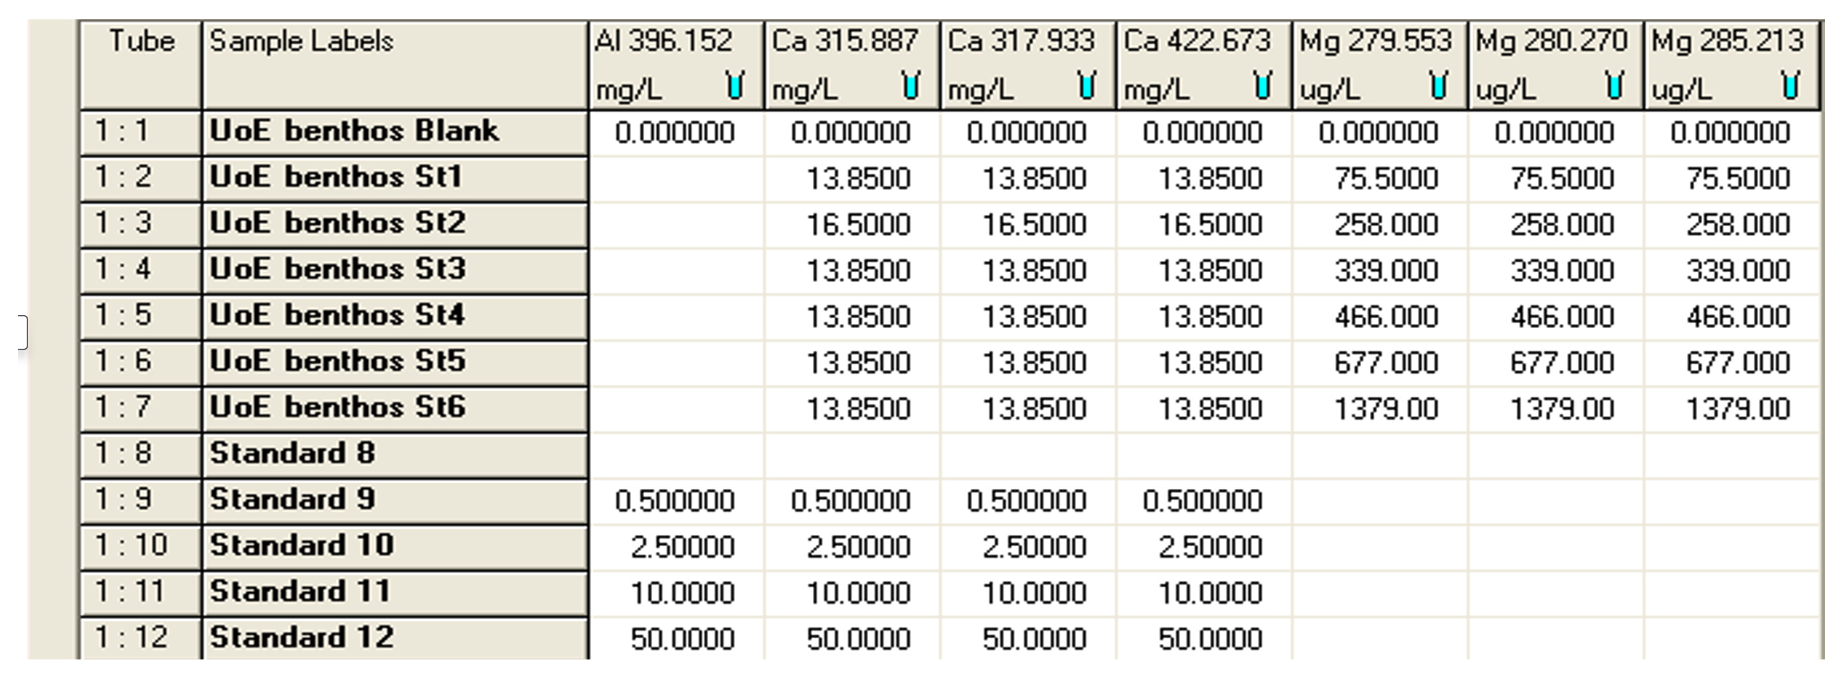This screenshot has height=684, width=1844.
Task: Click the Mg 285.213 cell showing 1379.00
Action: (x=1732, y=409)
